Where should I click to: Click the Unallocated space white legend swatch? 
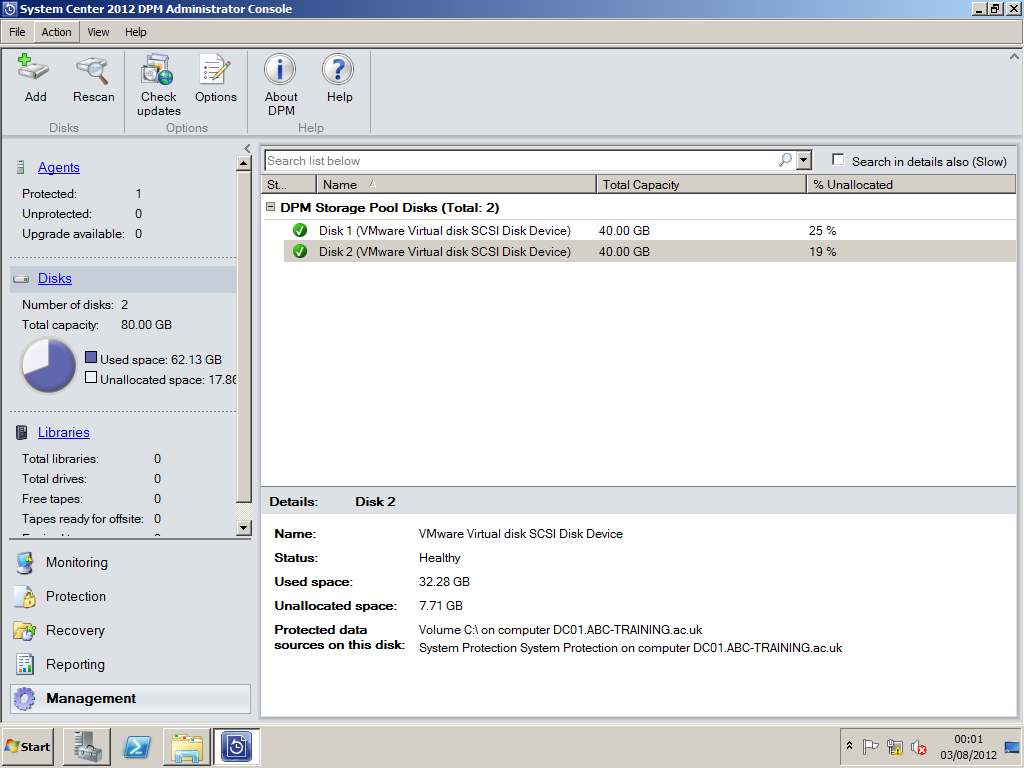tap(91, 377)
